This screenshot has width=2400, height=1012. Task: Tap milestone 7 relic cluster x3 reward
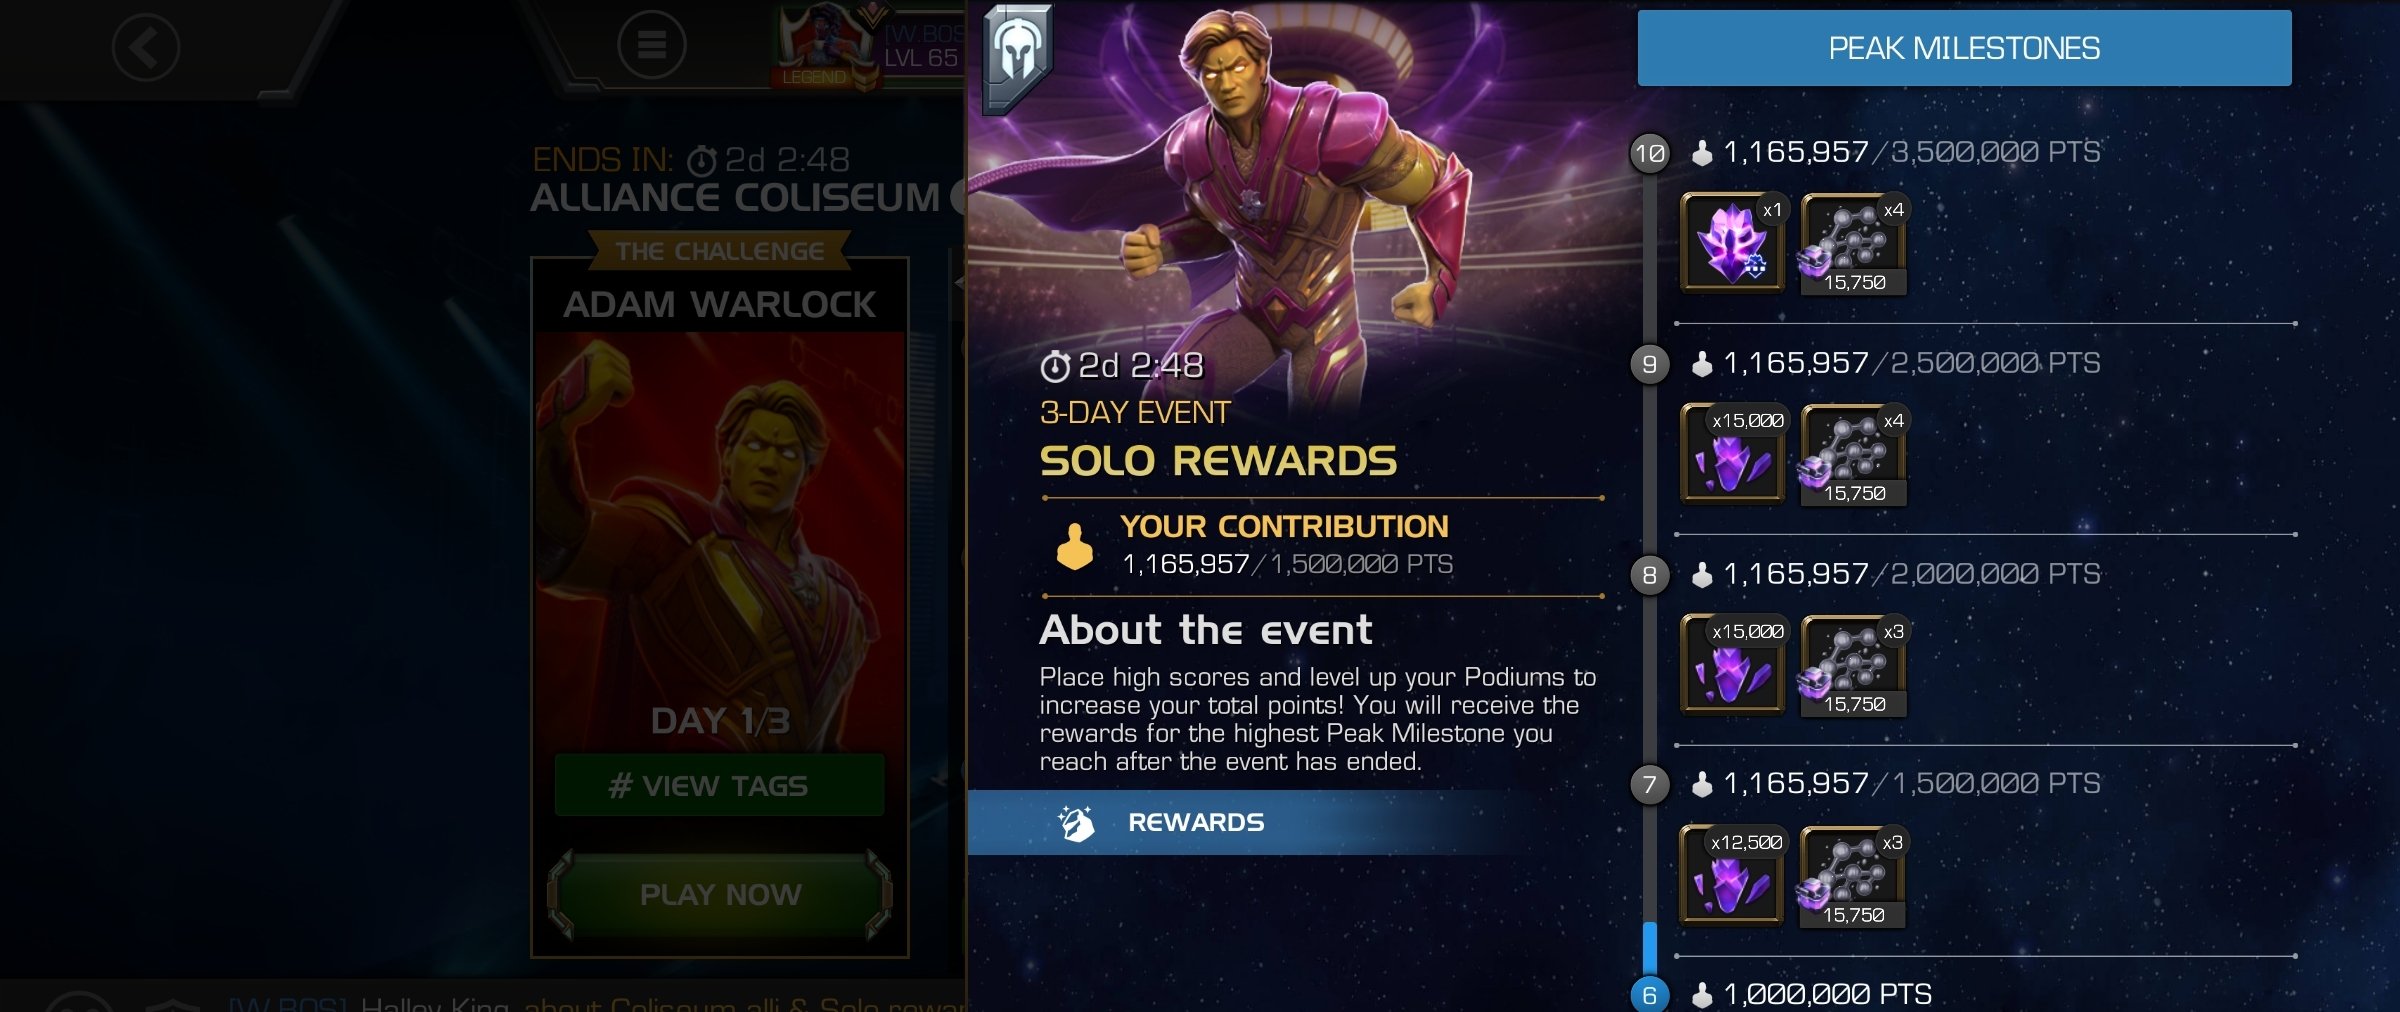(1852, 876)
